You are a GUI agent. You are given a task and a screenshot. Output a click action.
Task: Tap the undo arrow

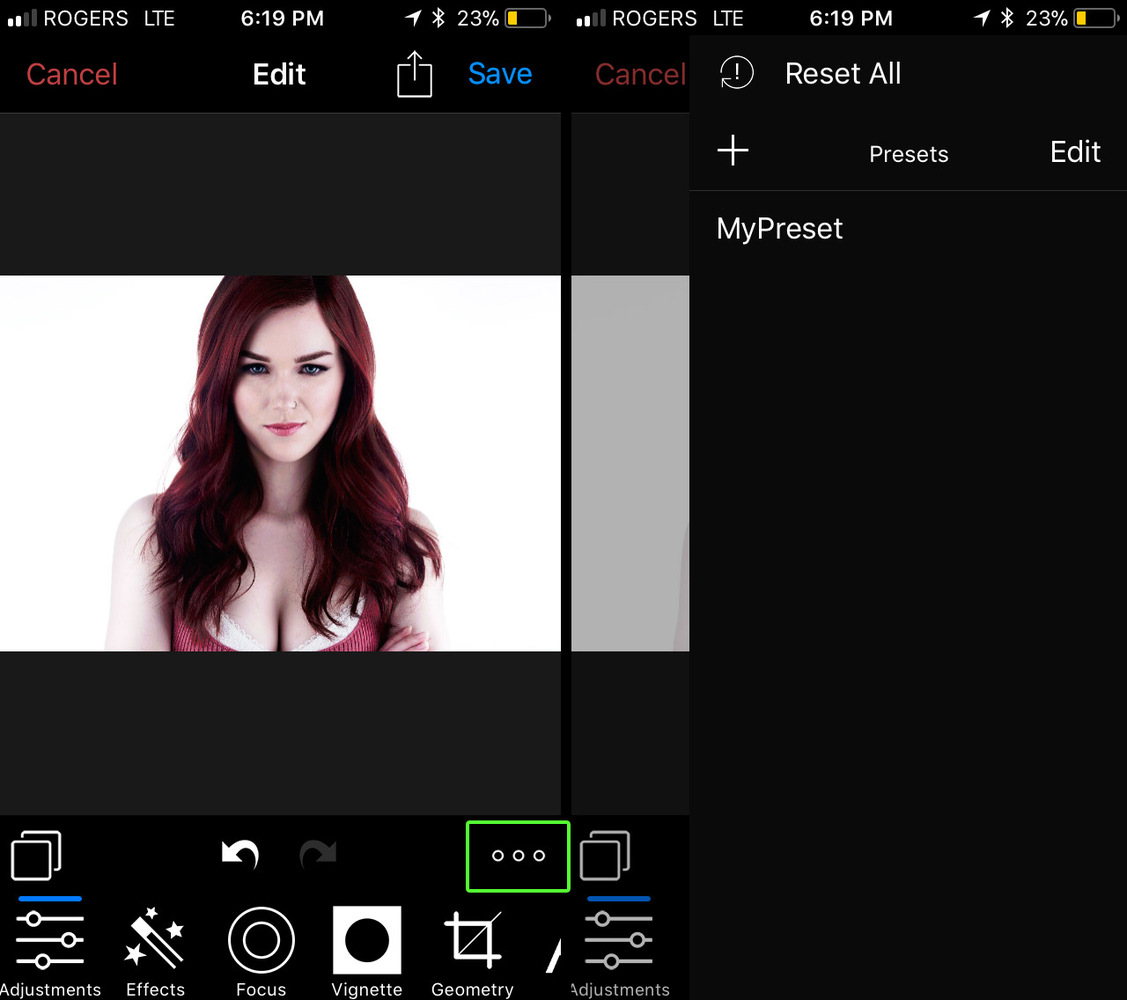pyautogui.click(x=240, y=854)
